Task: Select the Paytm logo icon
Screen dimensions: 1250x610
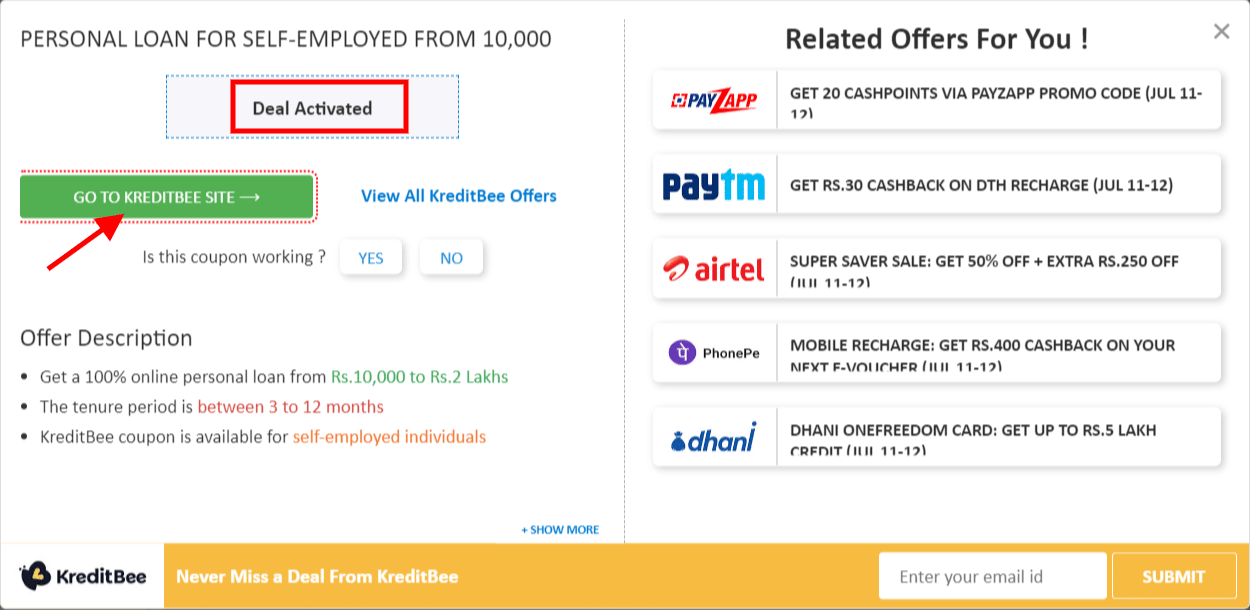Action: (714, 184)
